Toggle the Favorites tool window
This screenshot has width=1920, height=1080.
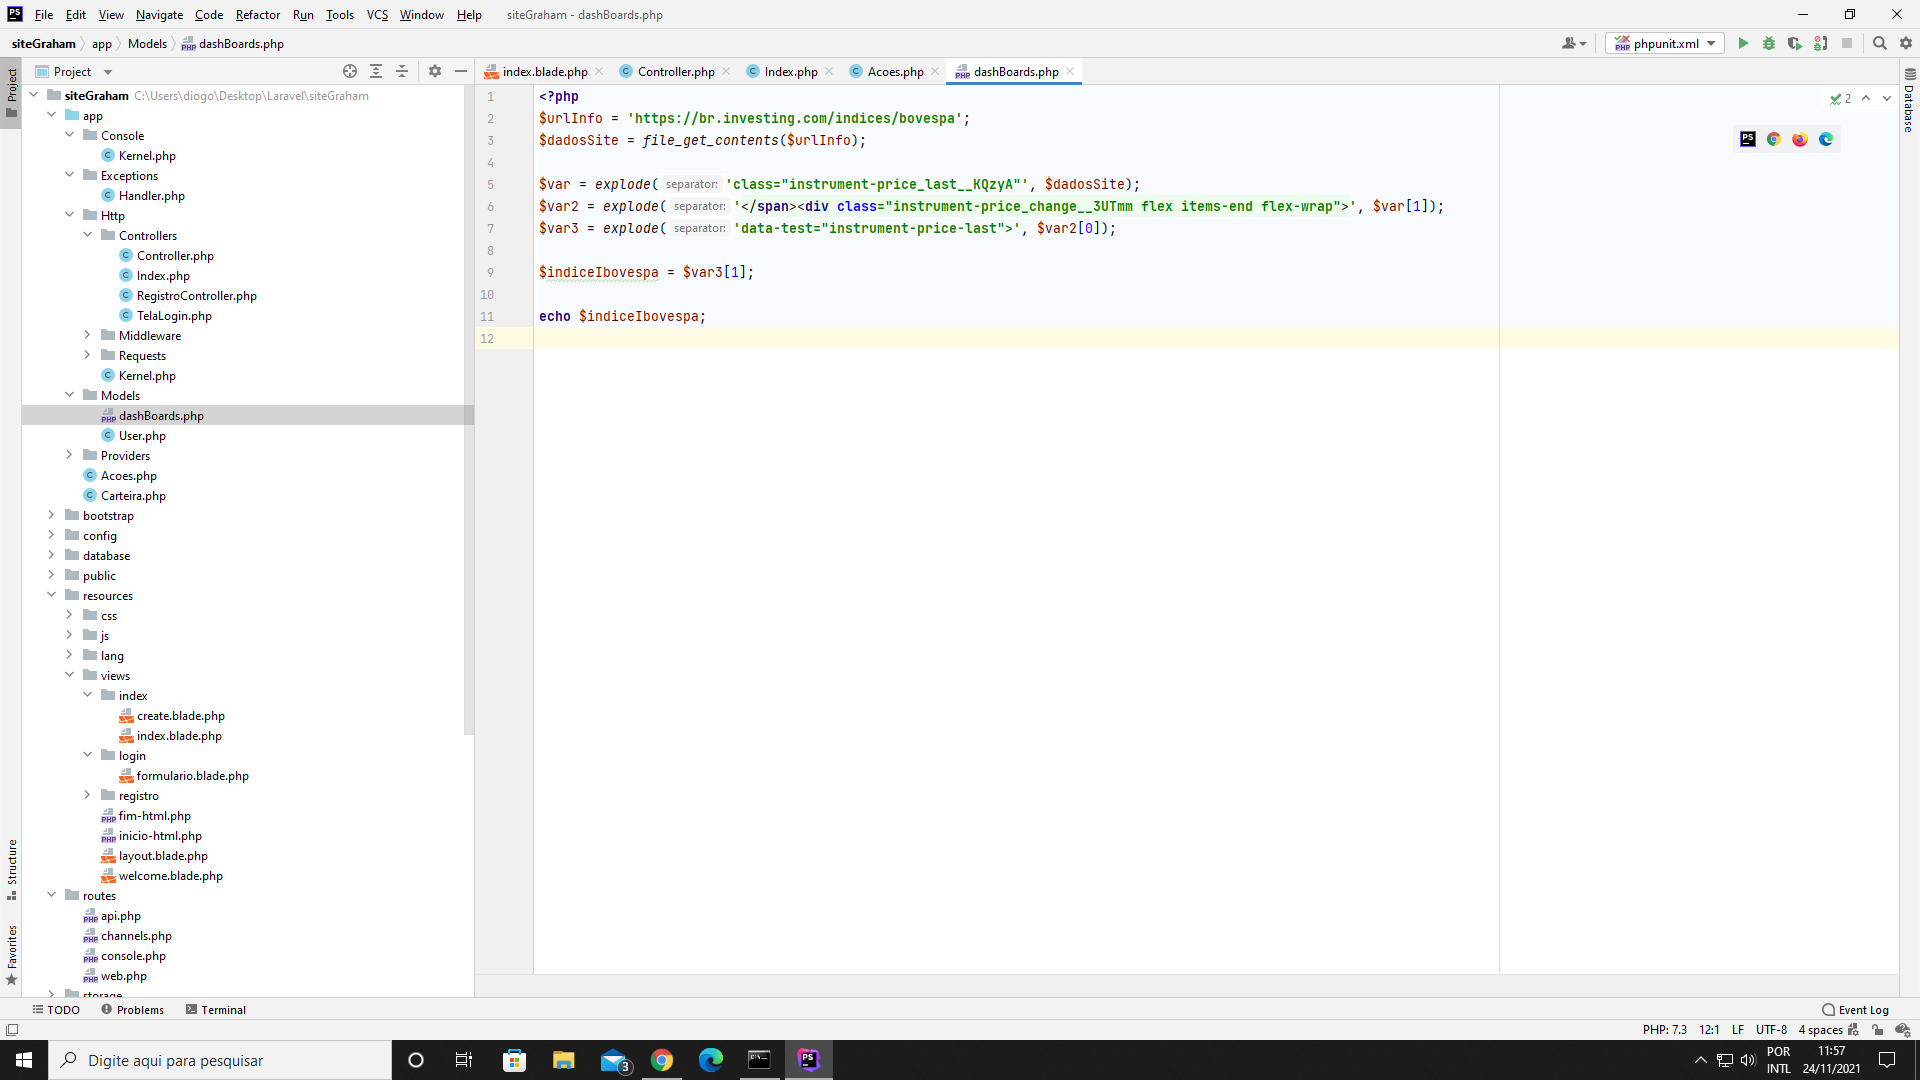tap(11, 954)
